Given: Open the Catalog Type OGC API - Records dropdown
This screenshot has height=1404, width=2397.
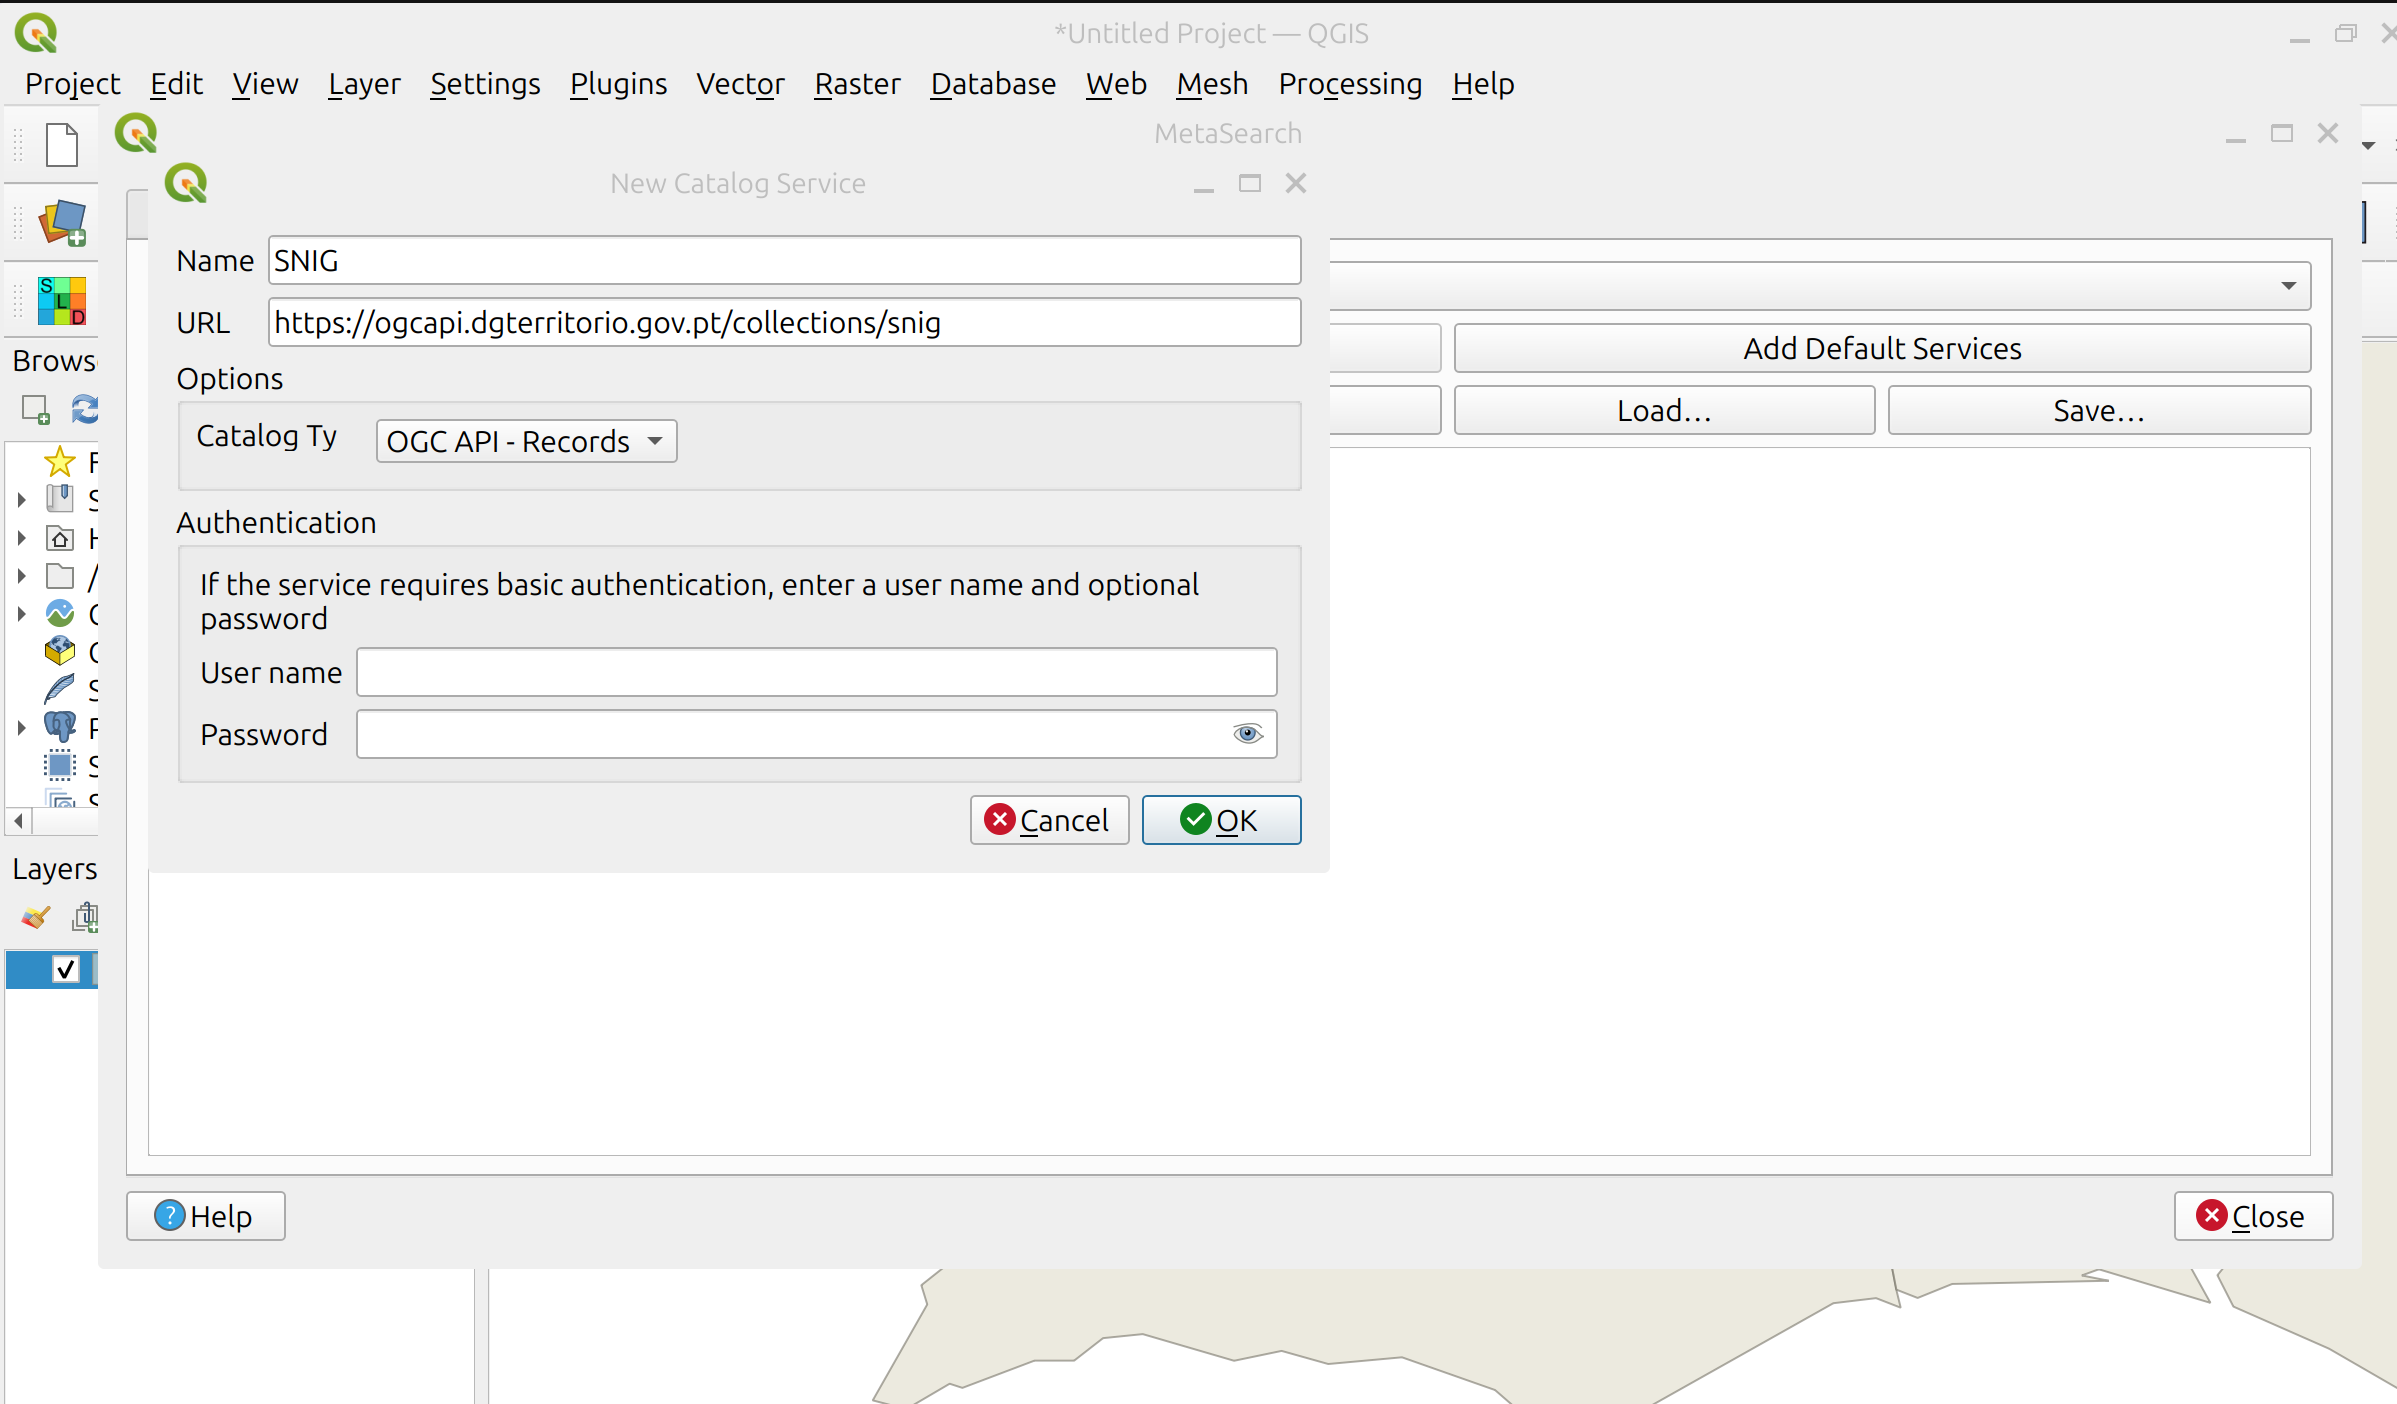Looking at the screenshot, I should [x=526, y=441].
